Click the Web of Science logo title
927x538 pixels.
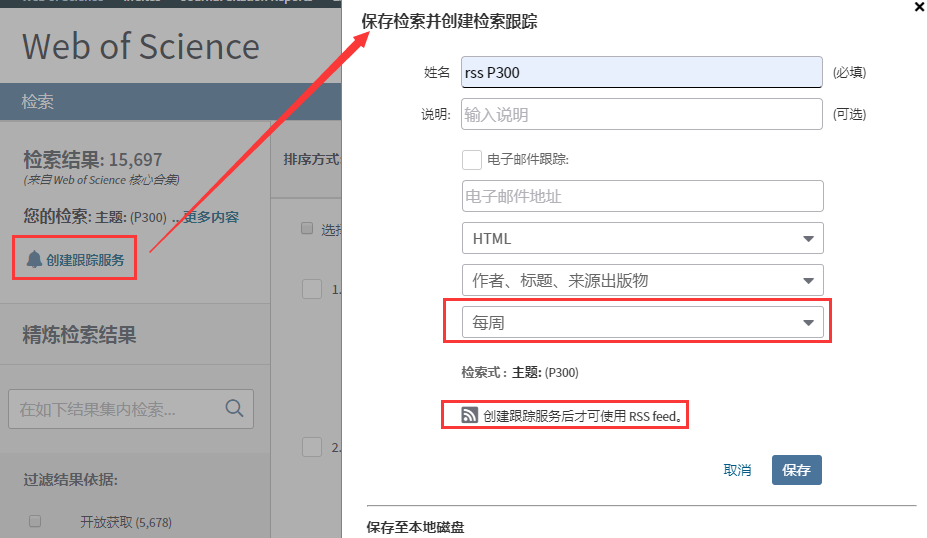[x=141, y=47]
